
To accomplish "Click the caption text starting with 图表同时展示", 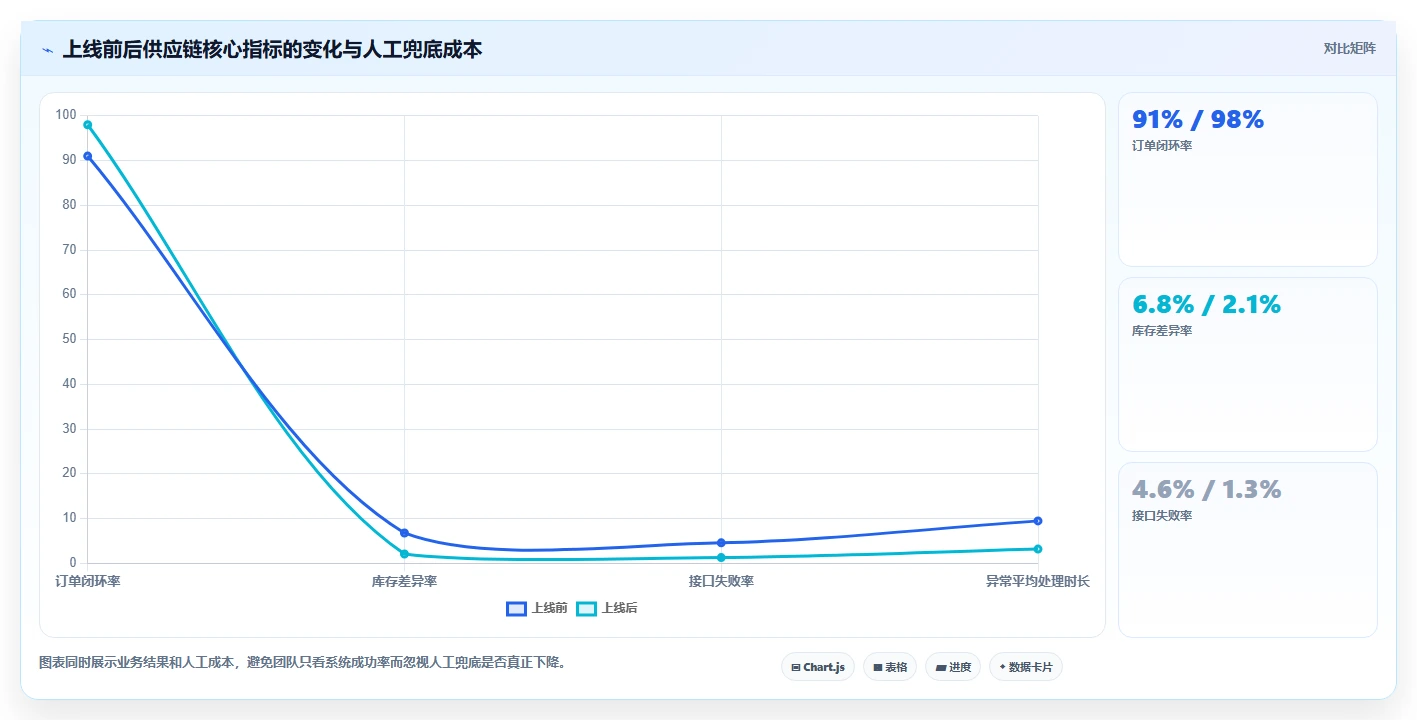I will pos(305,663).
